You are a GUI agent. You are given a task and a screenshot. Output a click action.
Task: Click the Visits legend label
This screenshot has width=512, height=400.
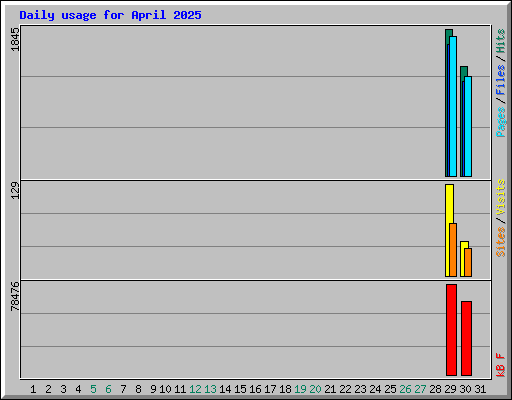(x=501, y=197)
